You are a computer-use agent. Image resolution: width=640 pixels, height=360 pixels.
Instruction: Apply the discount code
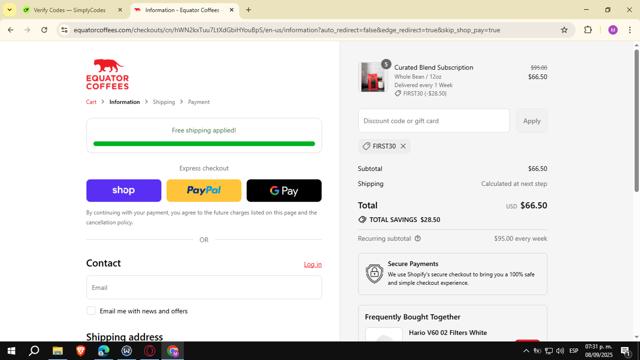[x=531, y=121]
